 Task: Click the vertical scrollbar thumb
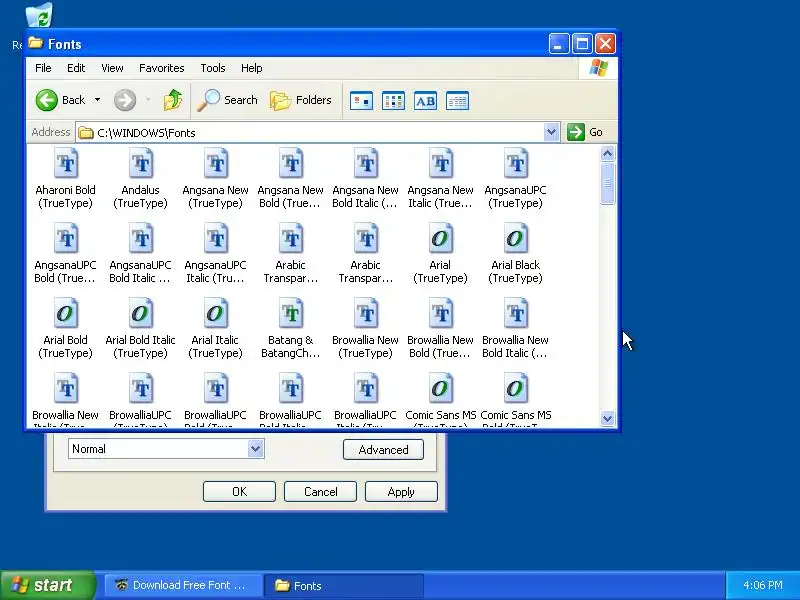(x=607, y=184)
